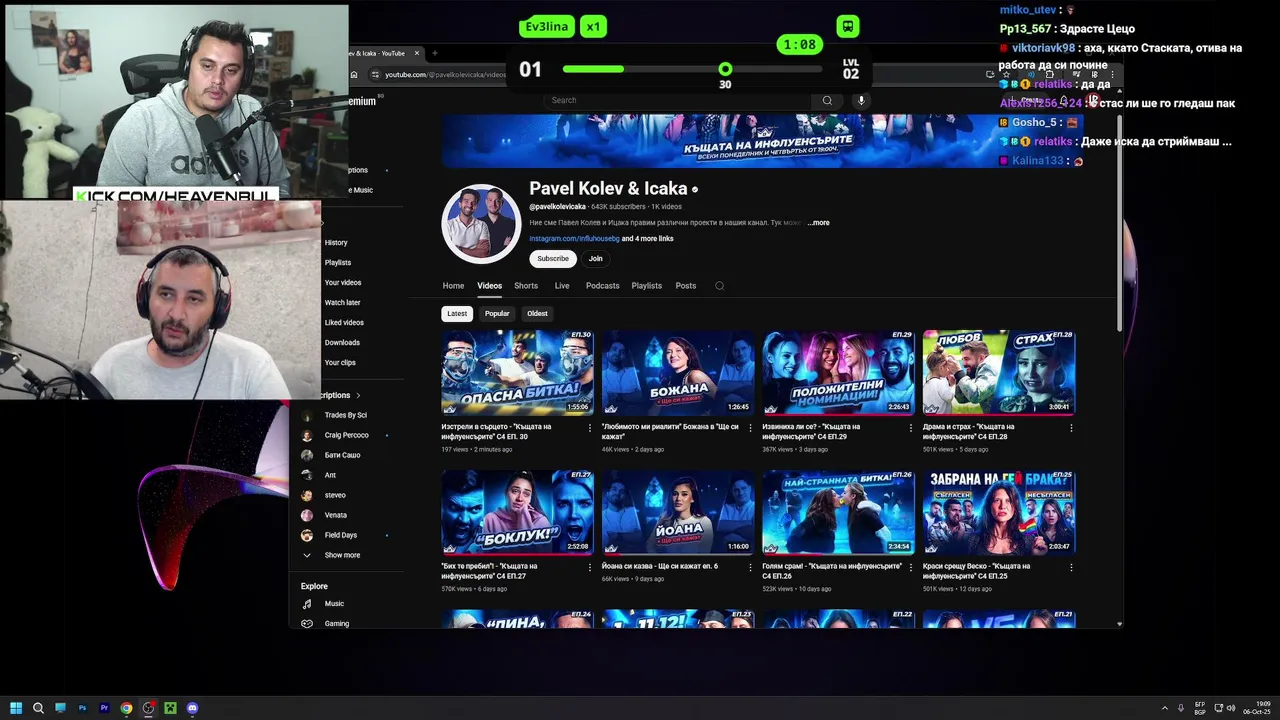Image resolution: width=1280 pixels, height=720 pixels.
Task: Open the channel Posts tab
Action: (x=685, y=286)
